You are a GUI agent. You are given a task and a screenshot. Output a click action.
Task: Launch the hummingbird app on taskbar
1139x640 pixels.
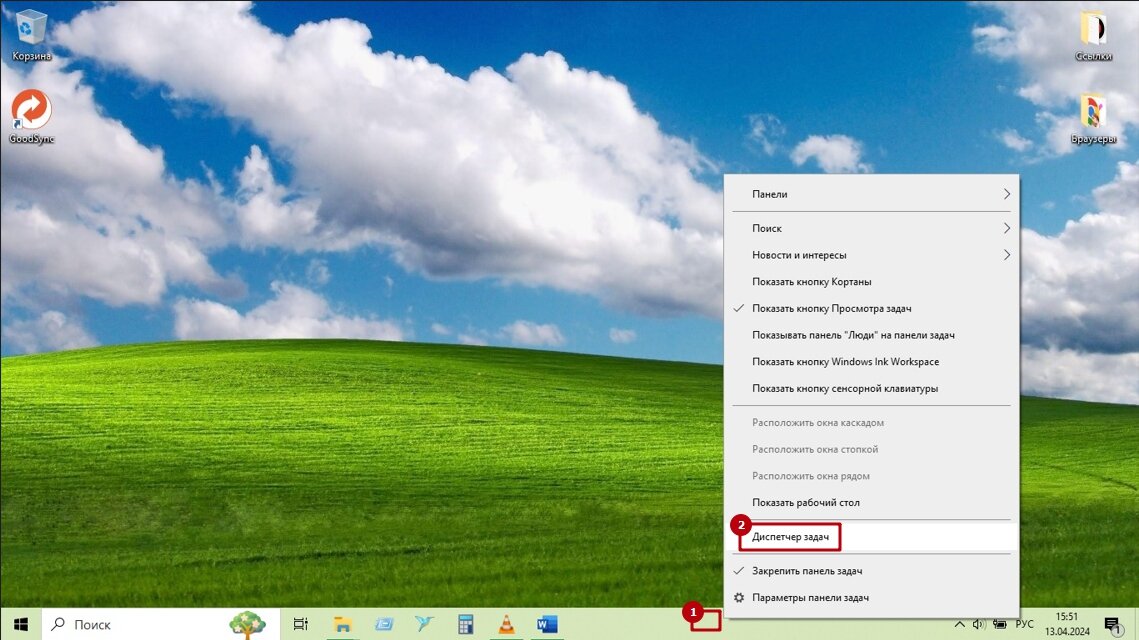tap(424, 624)
